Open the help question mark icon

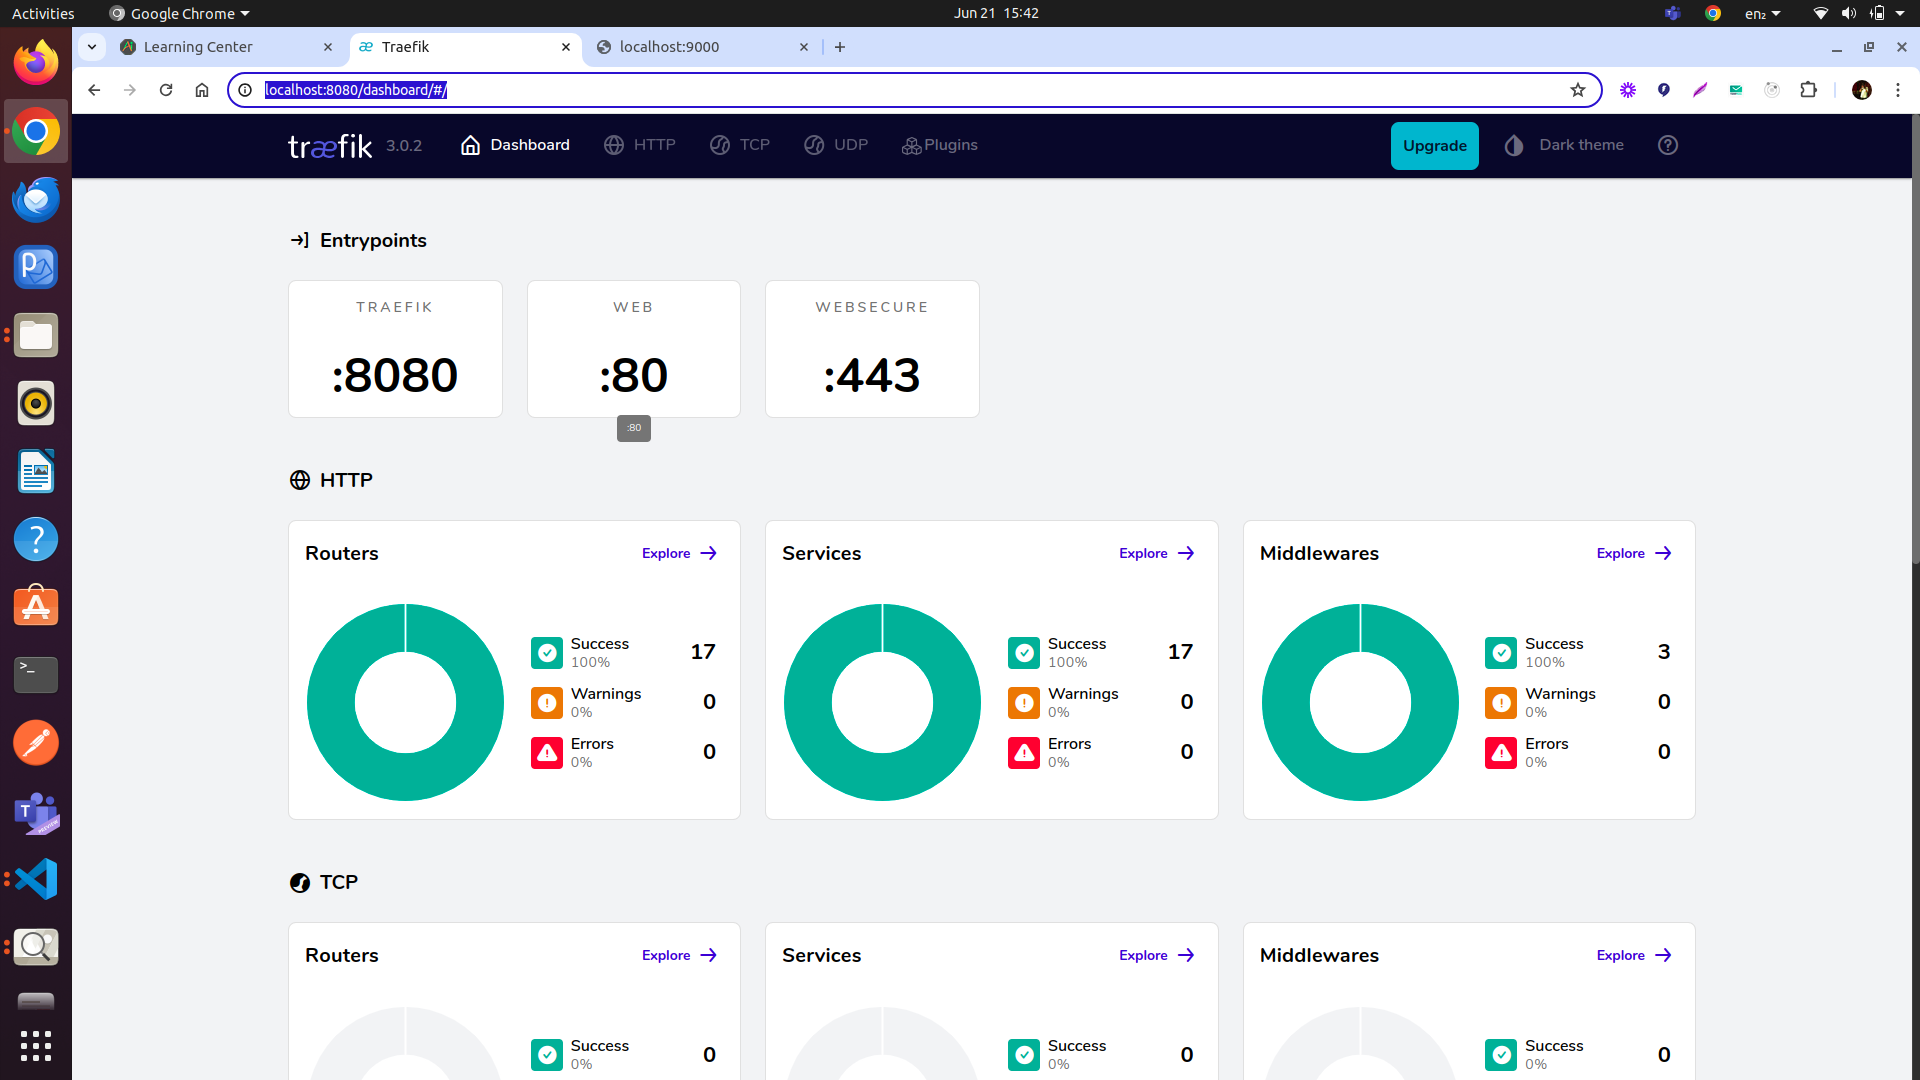1667,145
